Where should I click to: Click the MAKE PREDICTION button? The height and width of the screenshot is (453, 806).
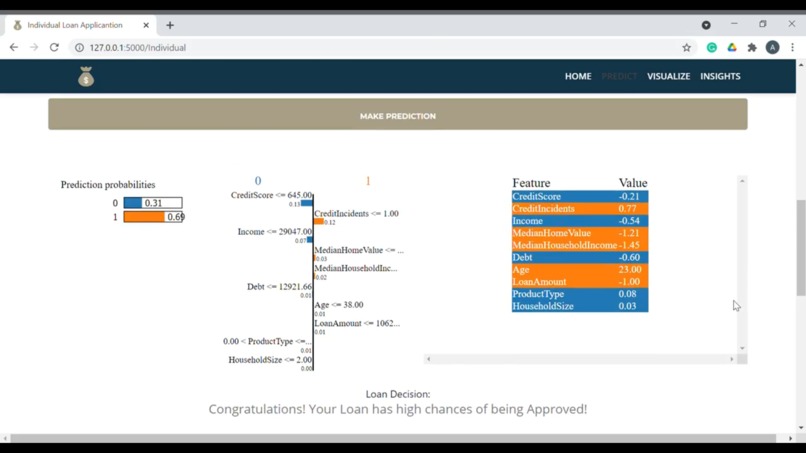(x=398, y=115)
